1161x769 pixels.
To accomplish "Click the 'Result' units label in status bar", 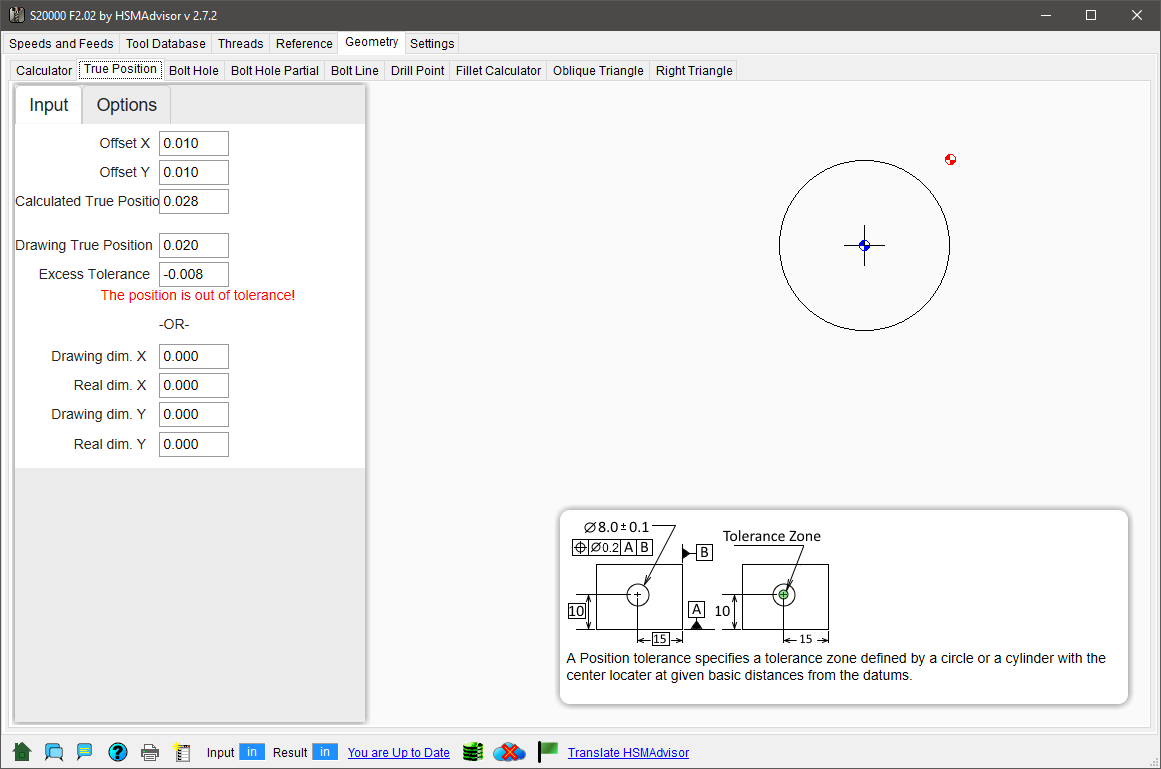I will click(x=290, y=753).
